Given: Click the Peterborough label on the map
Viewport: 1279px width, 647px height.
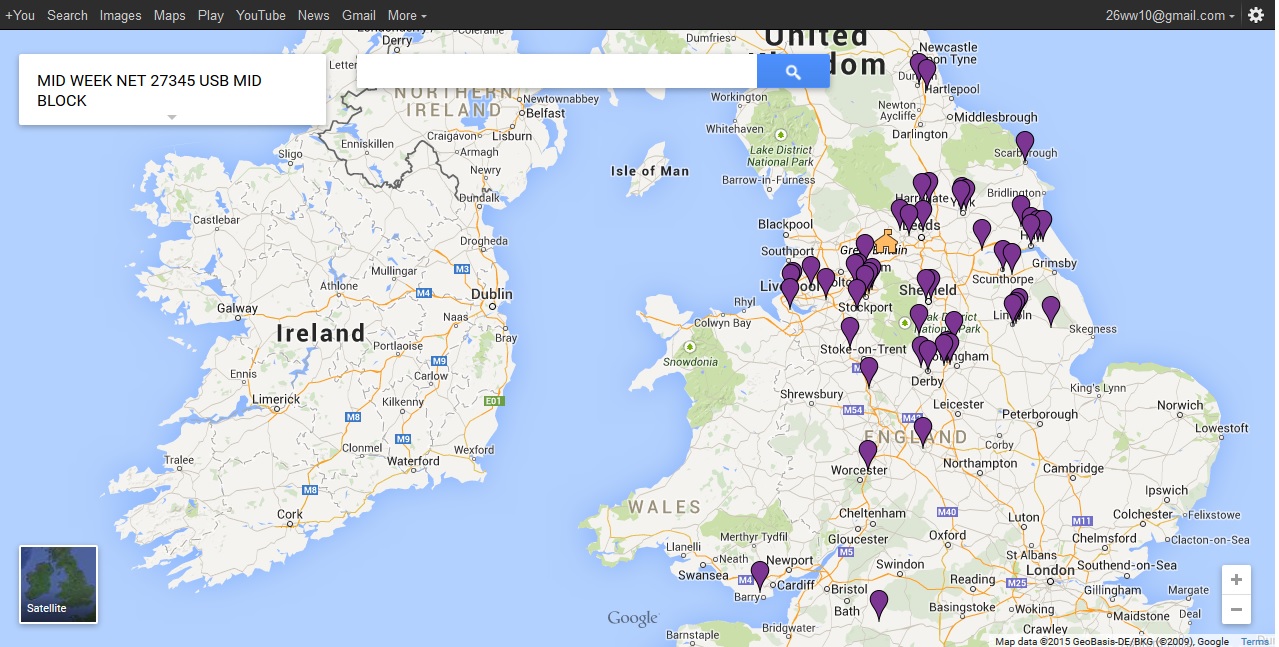Looking at the screenshot, I should tap(1039, 414).
